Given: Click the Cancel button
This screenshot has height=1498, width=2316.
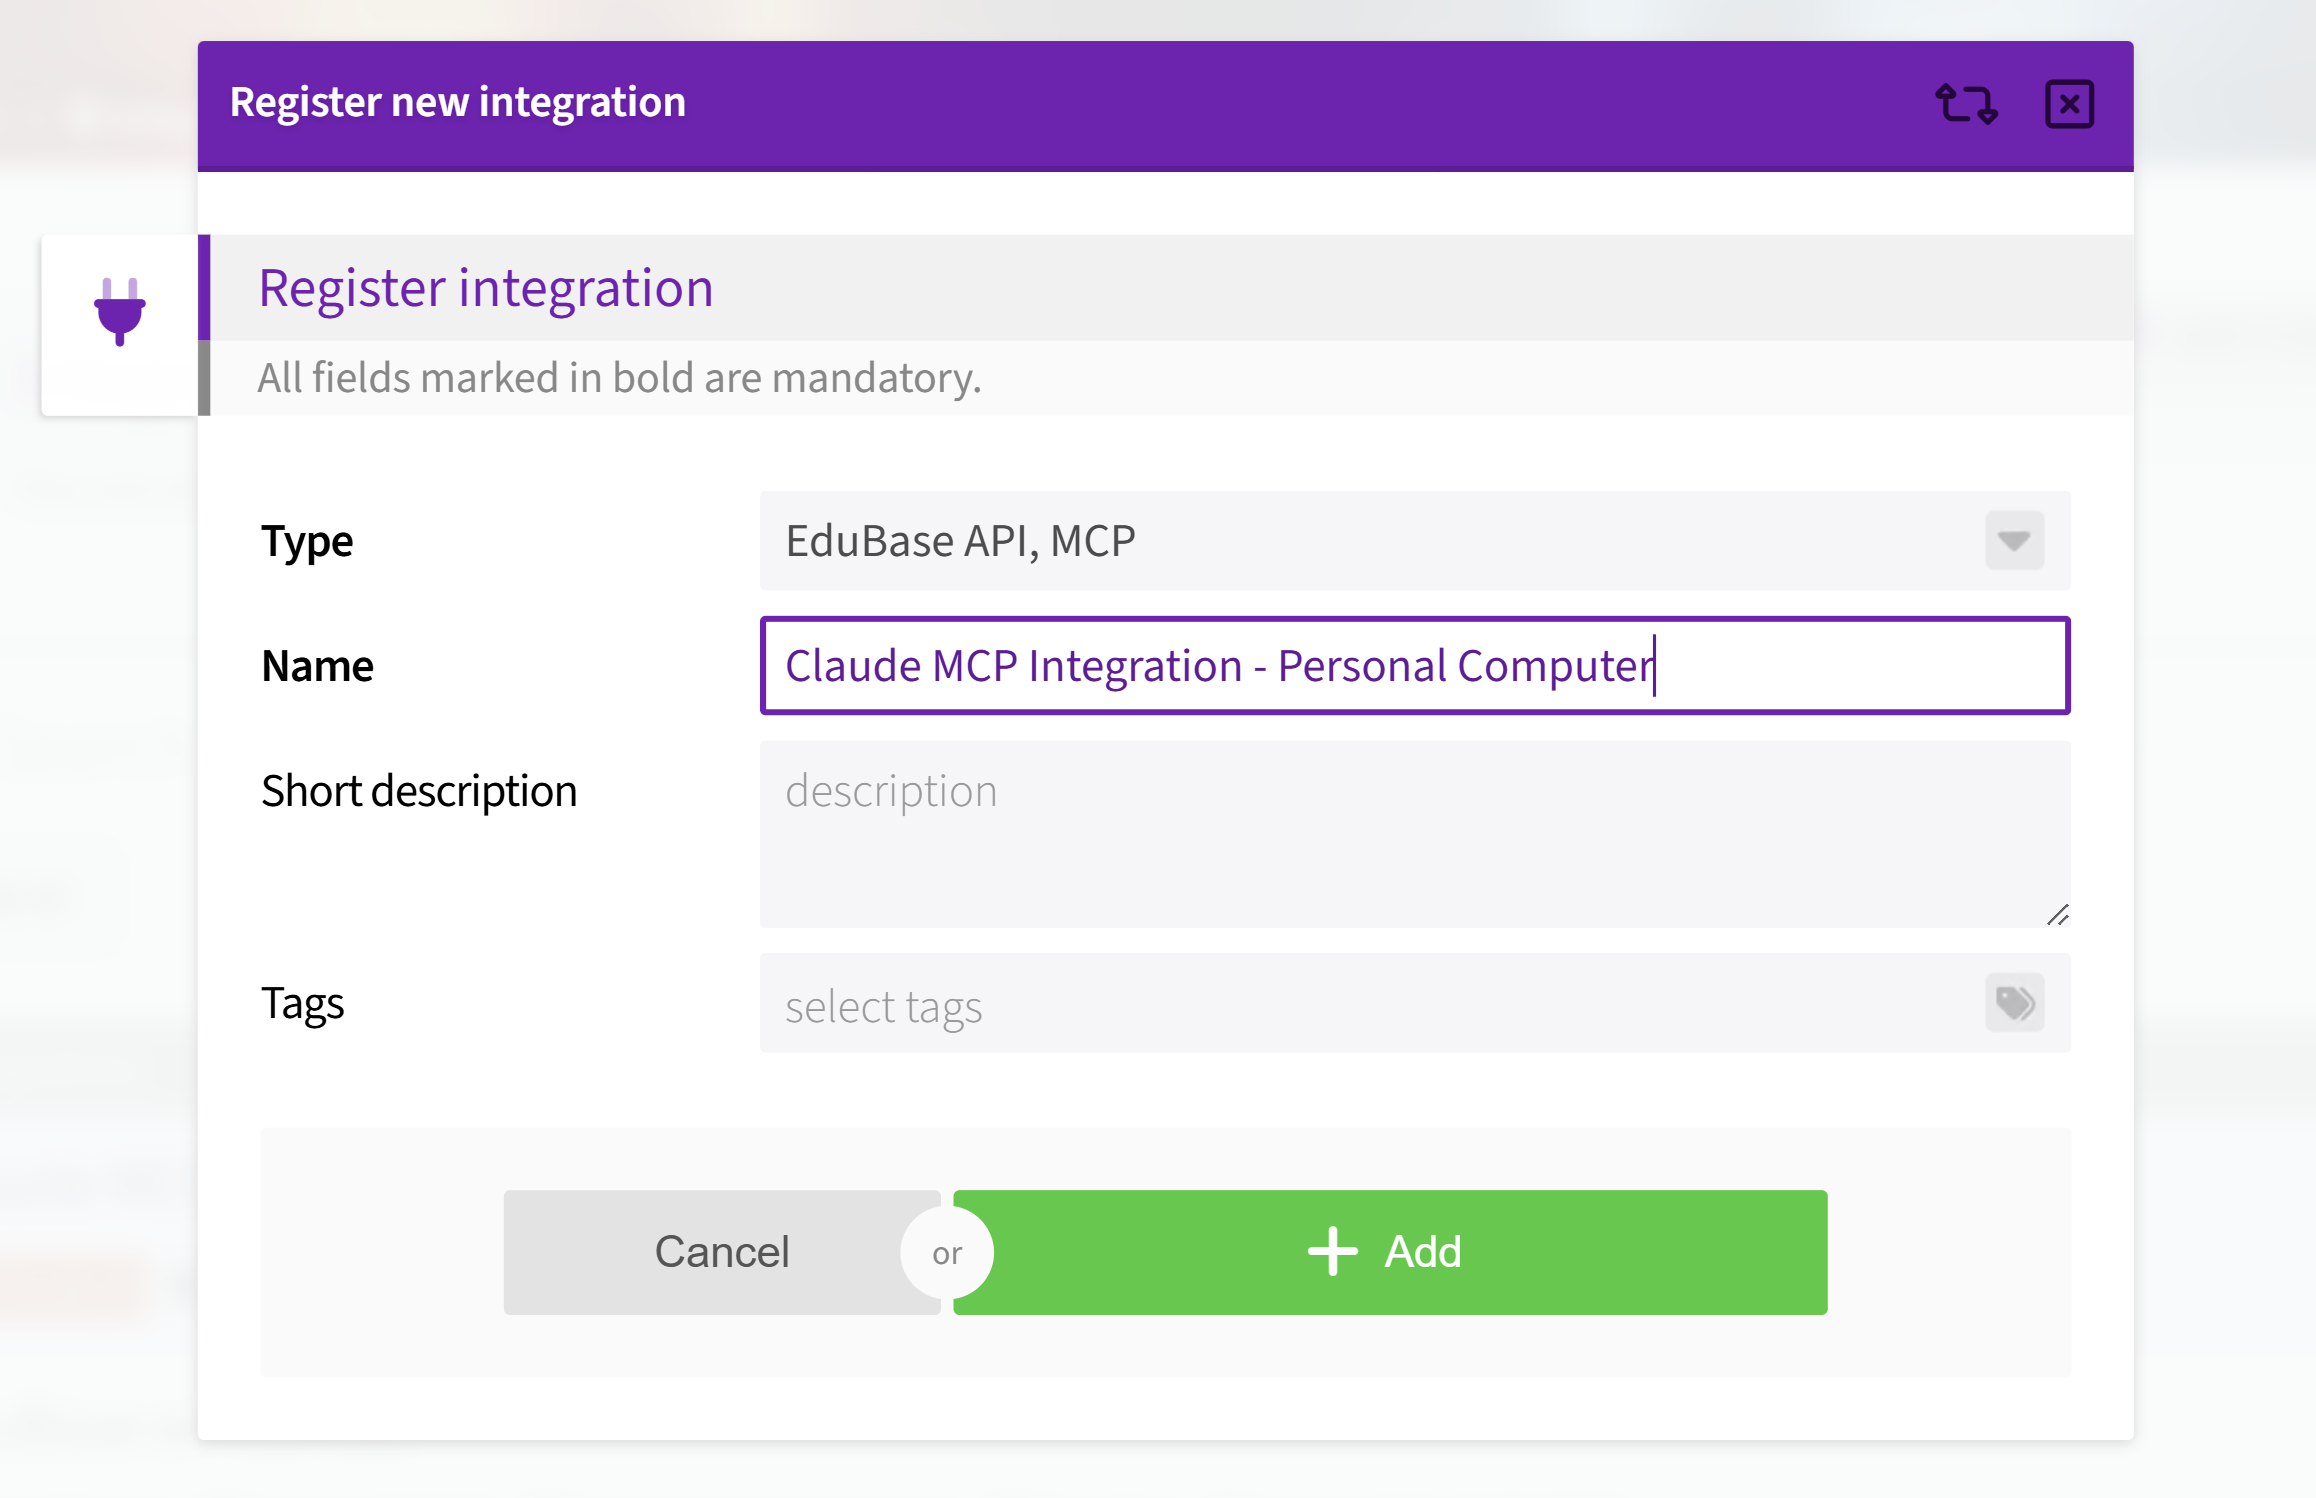Looking at the screenshot, I should click(722, 1252).
